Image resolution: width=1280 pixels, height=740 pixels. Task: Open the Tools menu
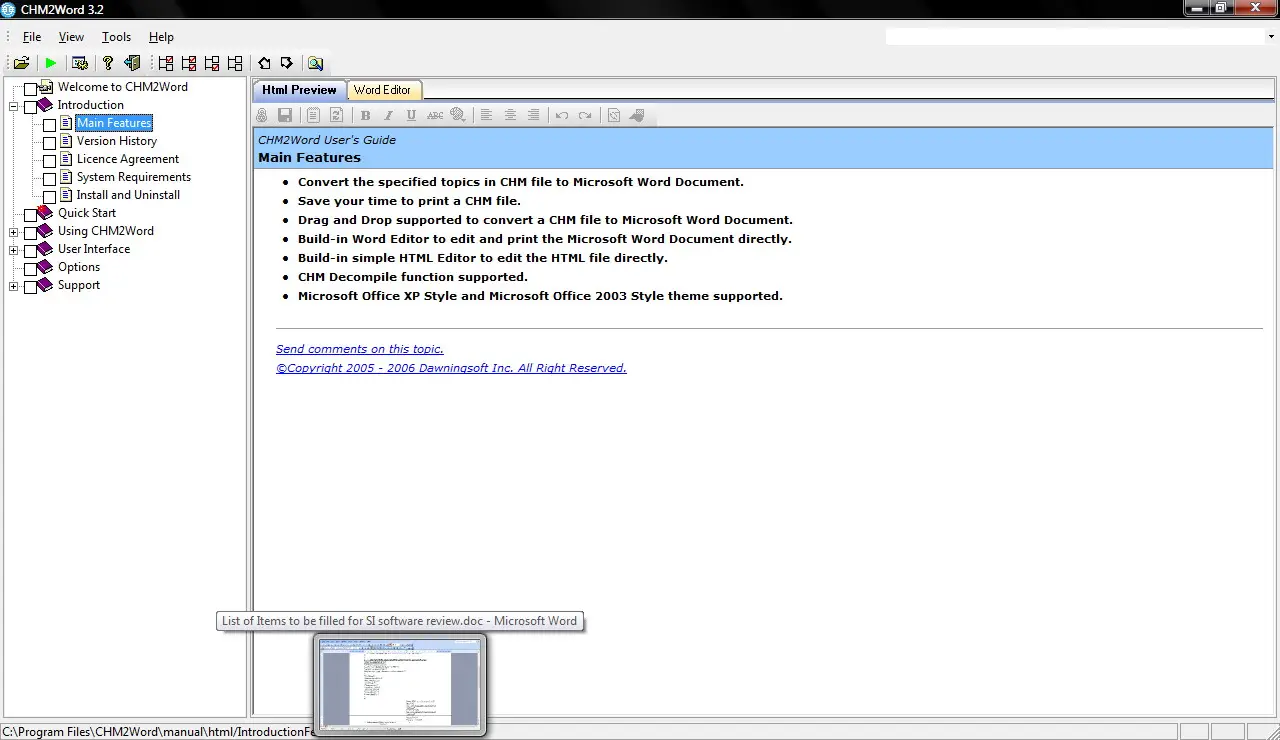(116, 37)
